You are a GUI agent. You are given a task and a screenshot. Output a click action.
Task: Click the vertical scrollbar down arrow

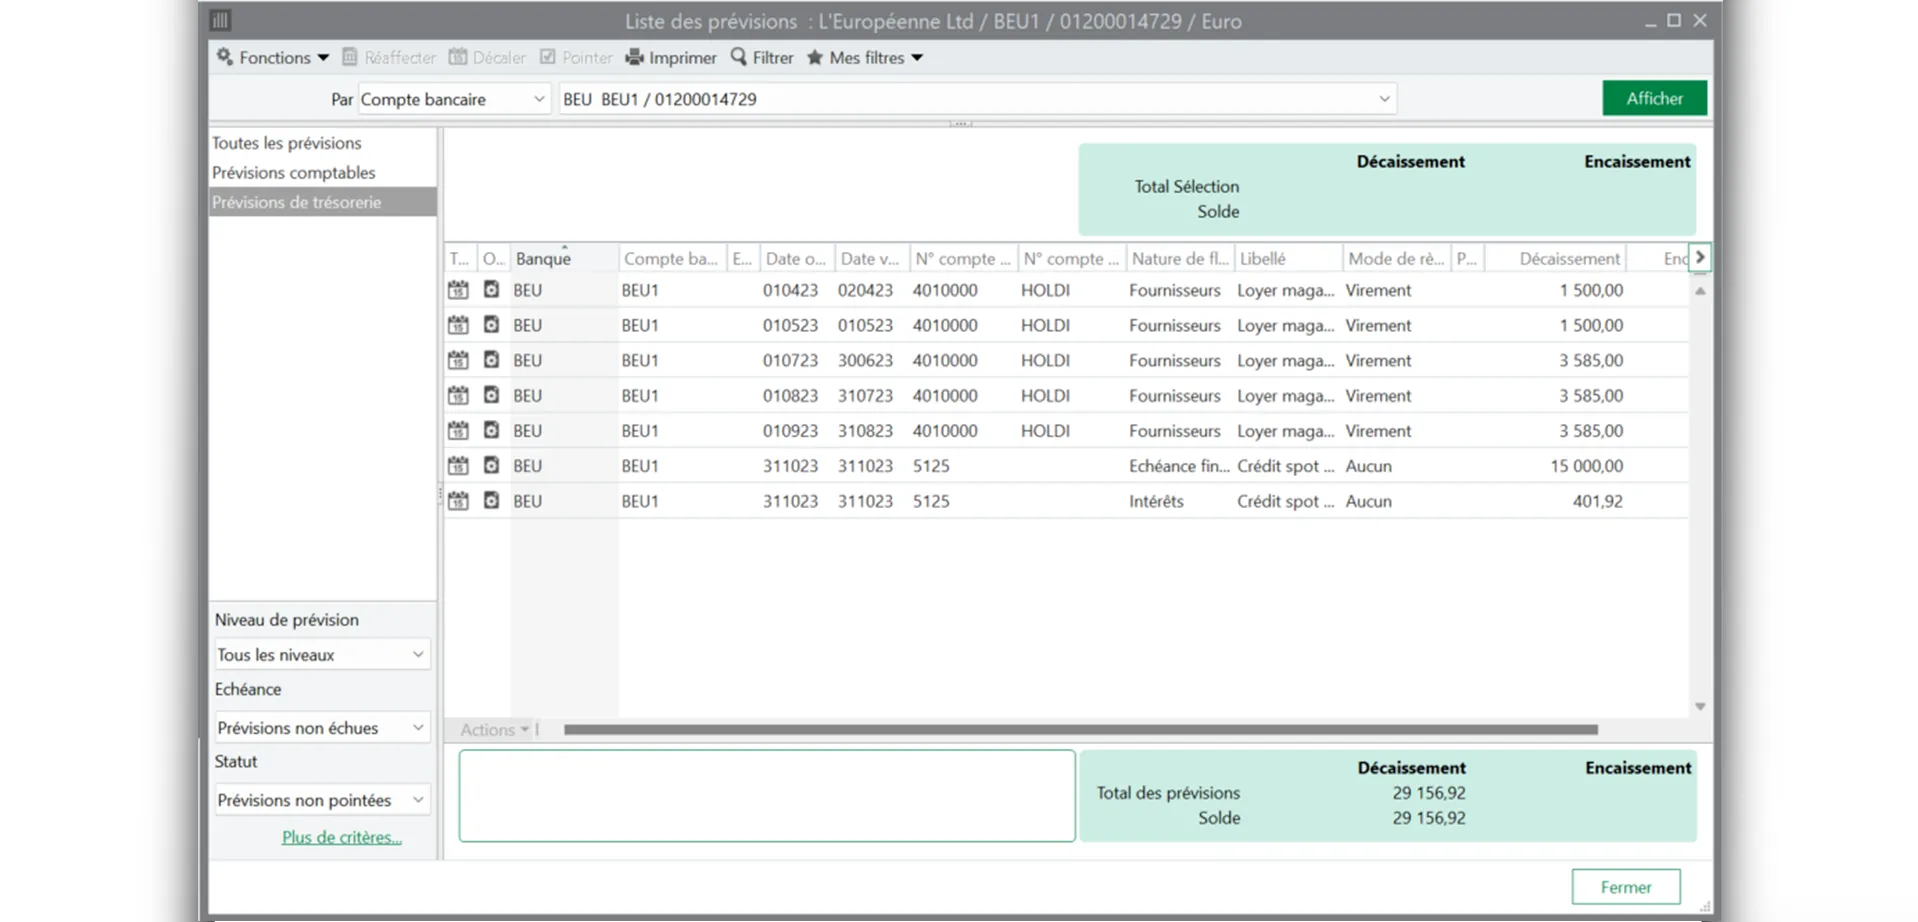pos(1700,706)
